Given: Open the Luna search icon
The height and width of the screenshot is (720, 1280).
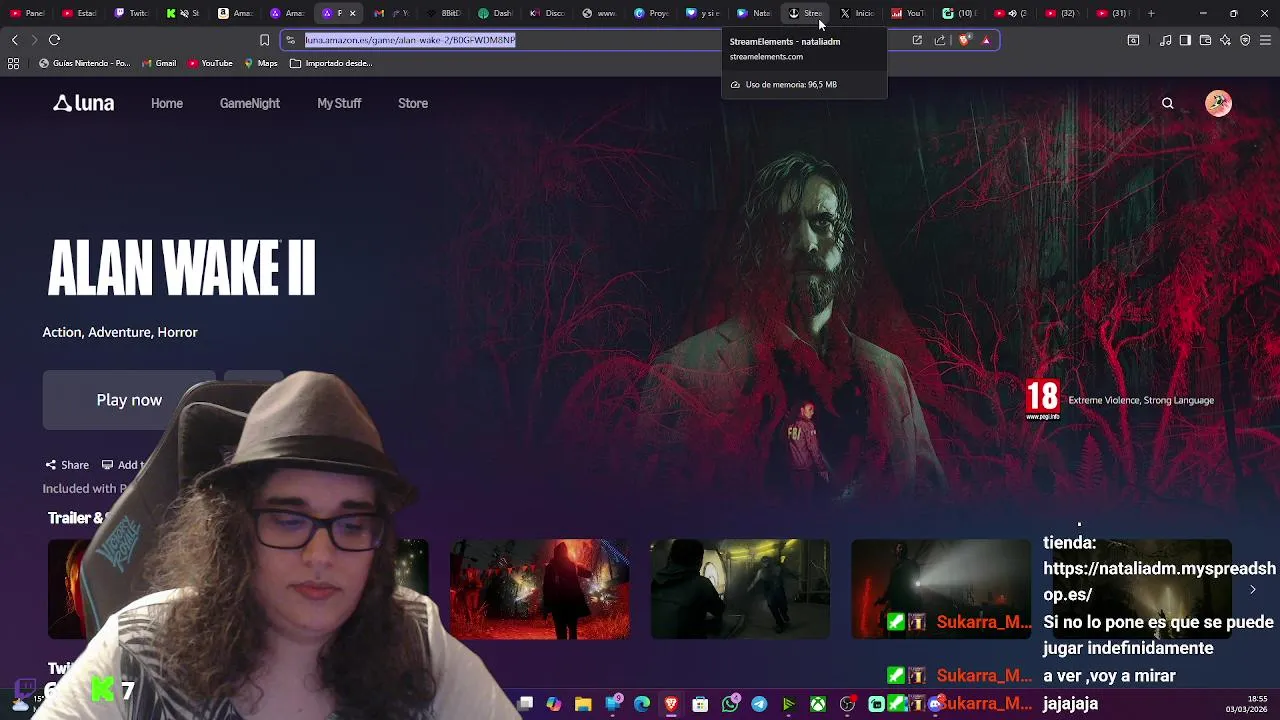Looking at the screenshot, I should (1167, 103).
